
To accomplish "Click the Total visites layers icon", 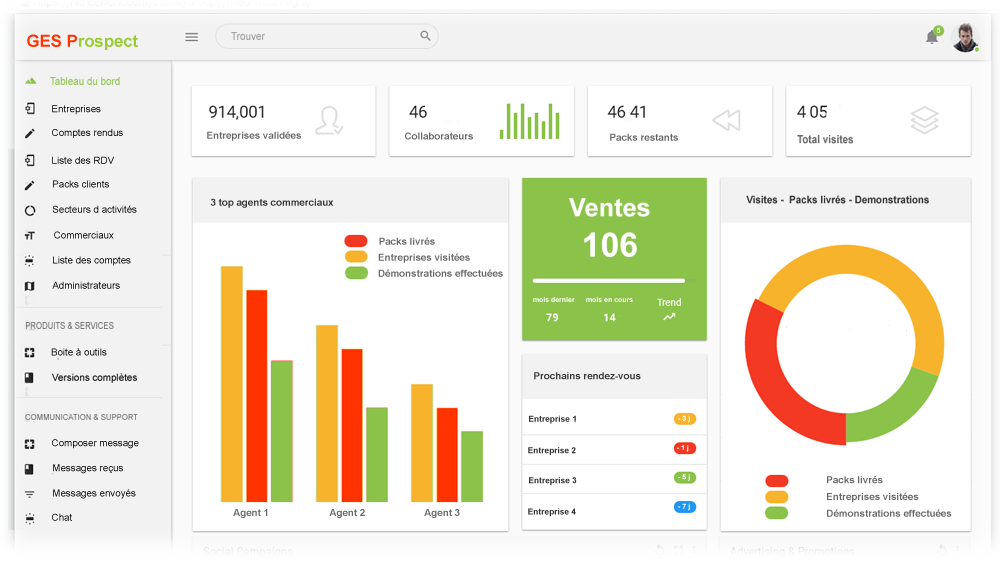I will click(x=924, y=121).
